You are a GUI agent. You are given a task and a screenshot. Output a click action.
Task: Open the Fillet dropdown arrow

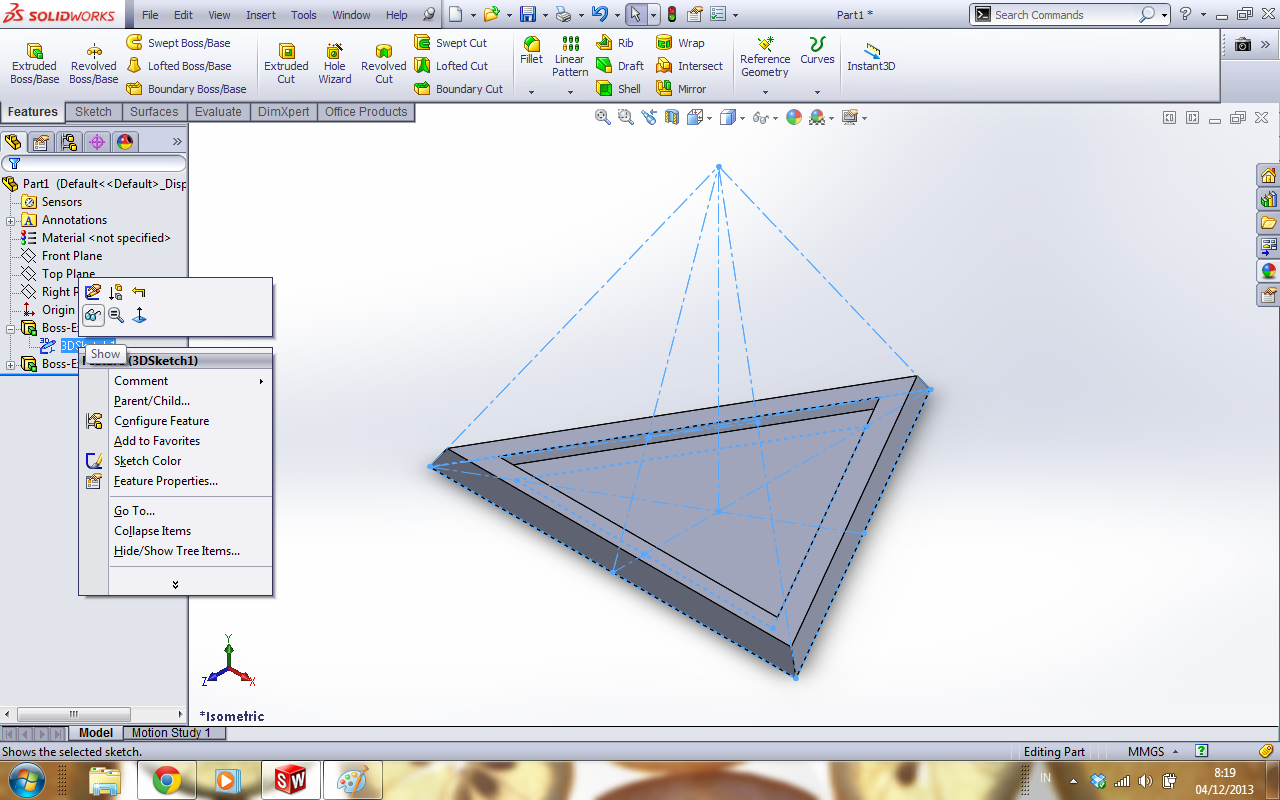pyautogui.click(x=532, y=92)
